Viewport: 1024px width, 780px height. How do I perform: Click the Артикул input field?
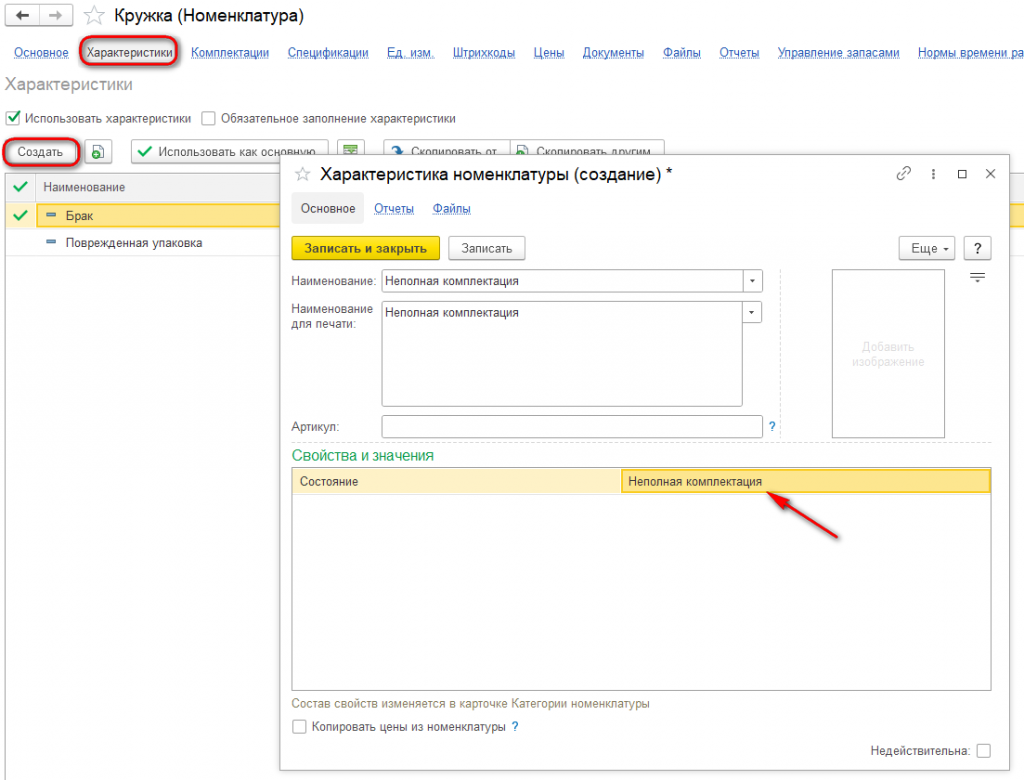point(572,427)
